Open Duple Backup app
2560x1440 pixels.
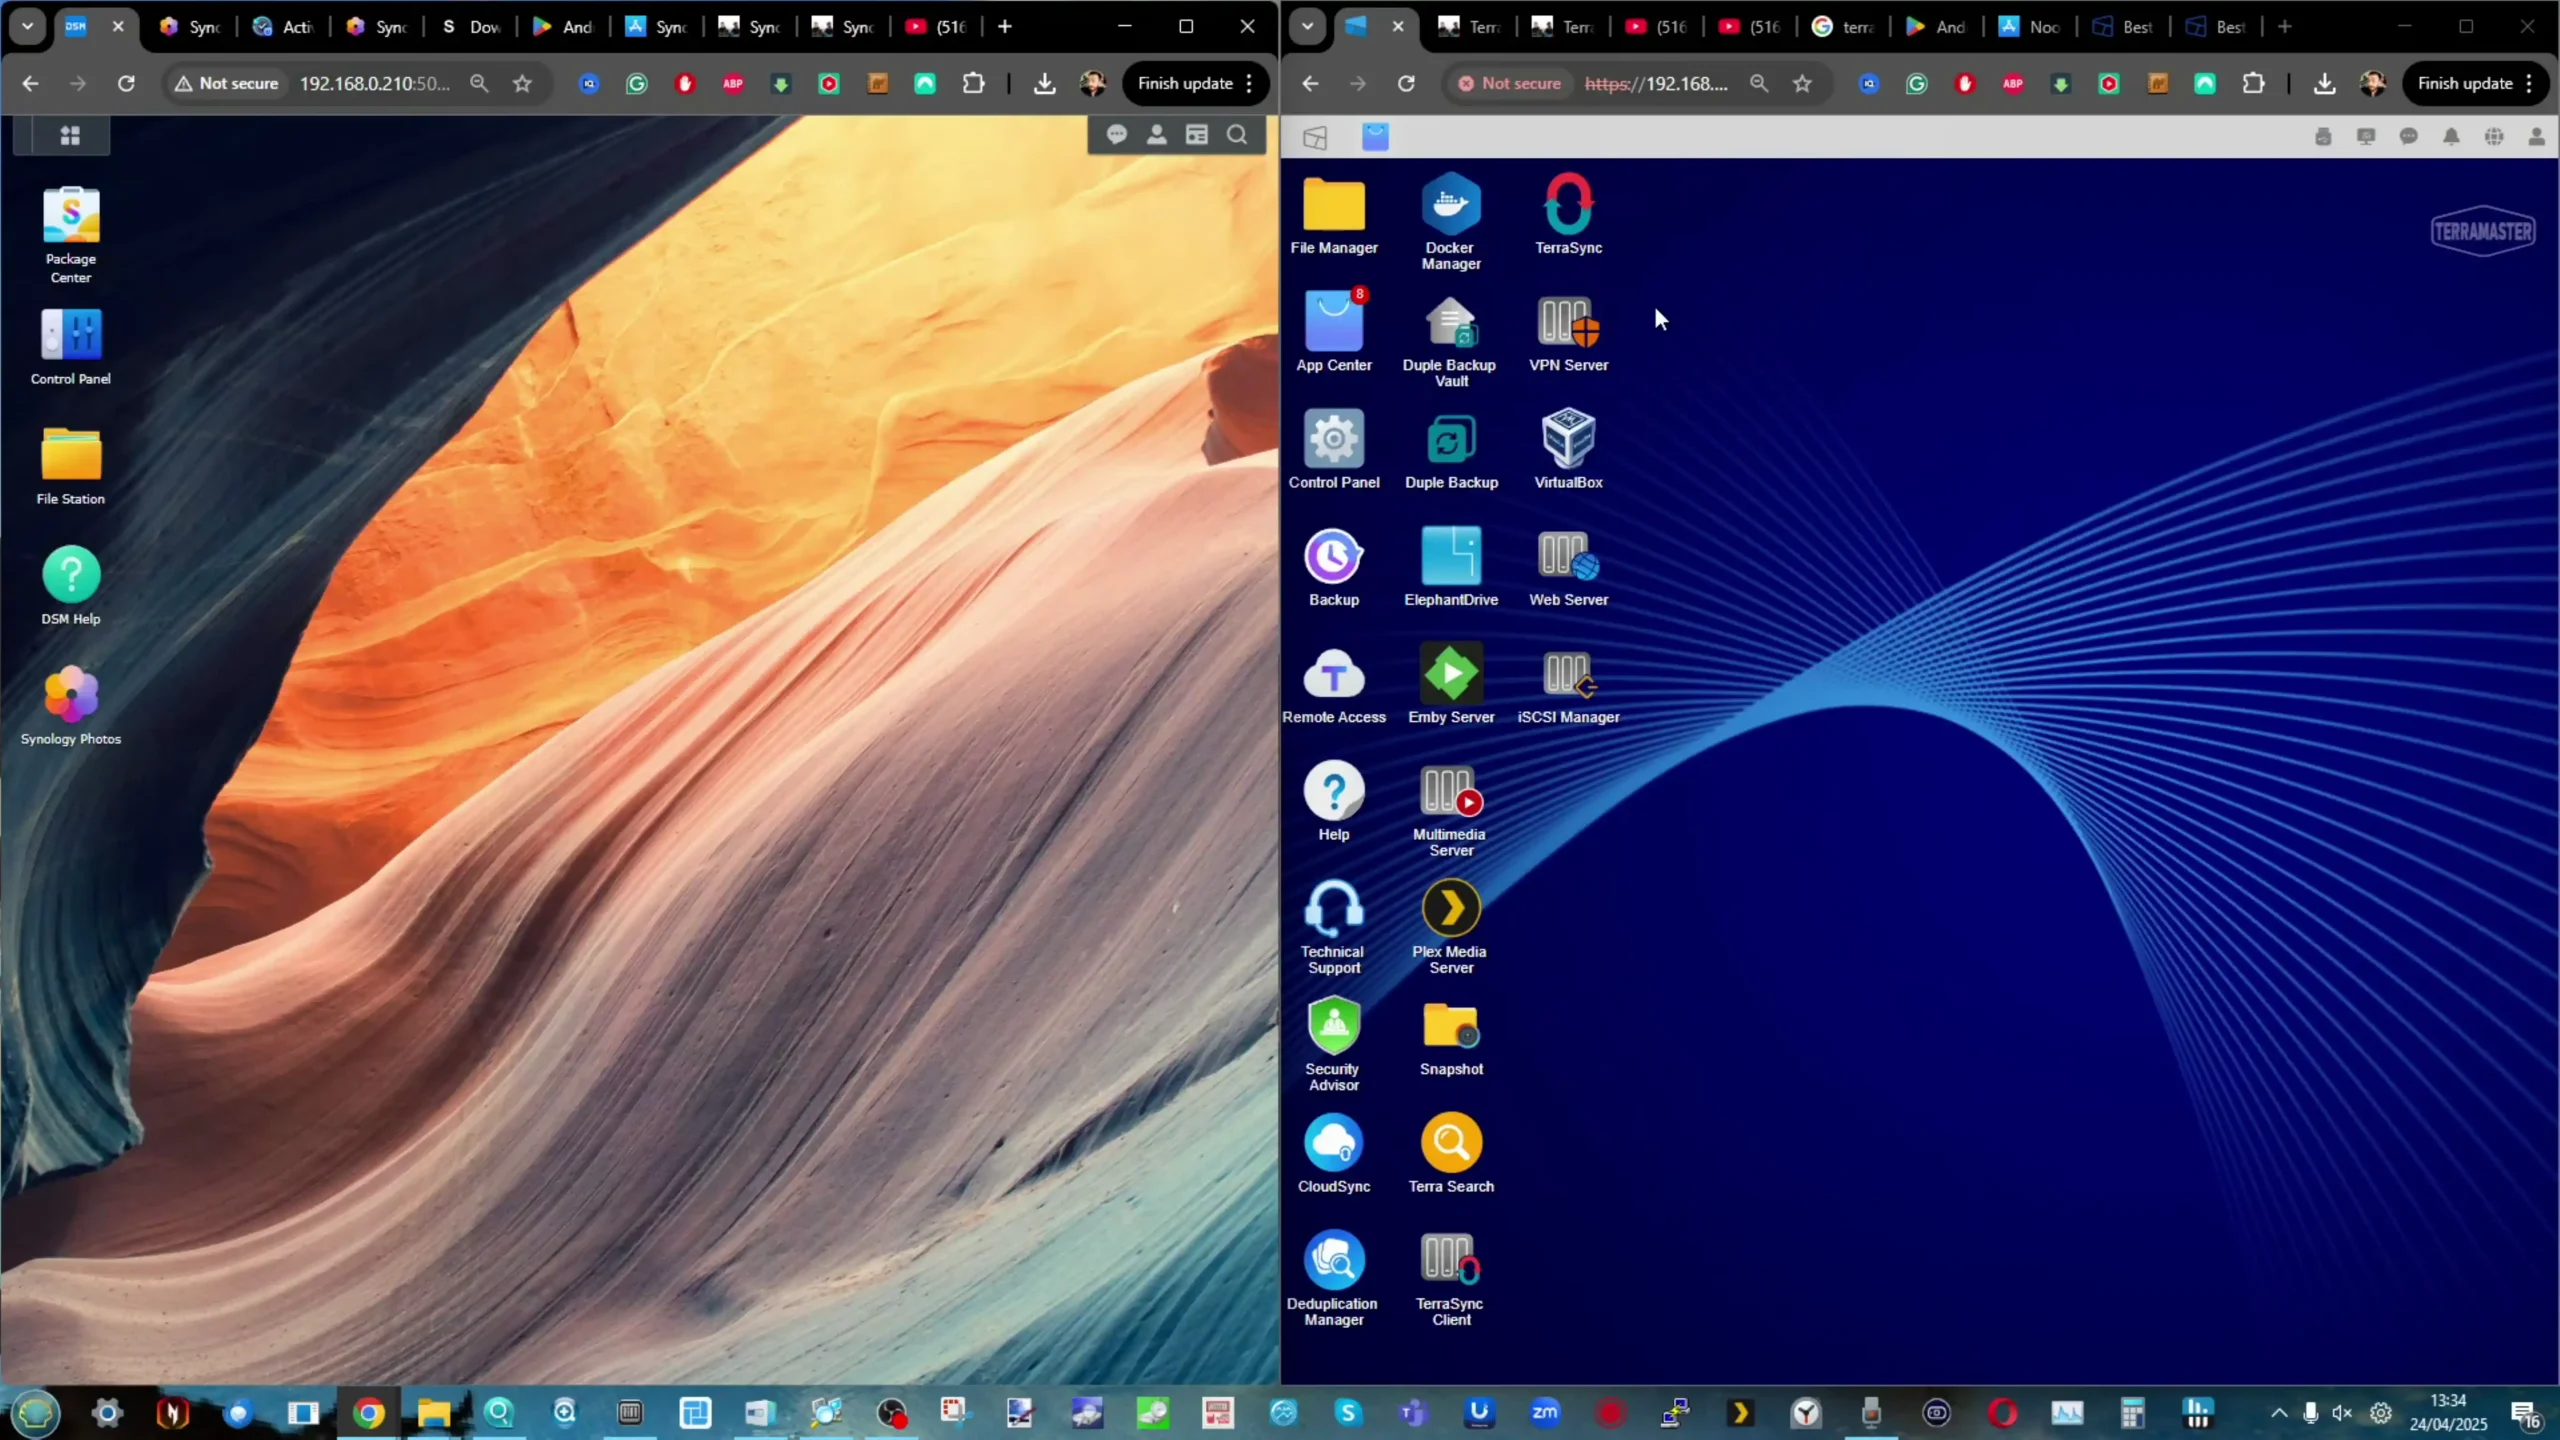[1451, 450]
